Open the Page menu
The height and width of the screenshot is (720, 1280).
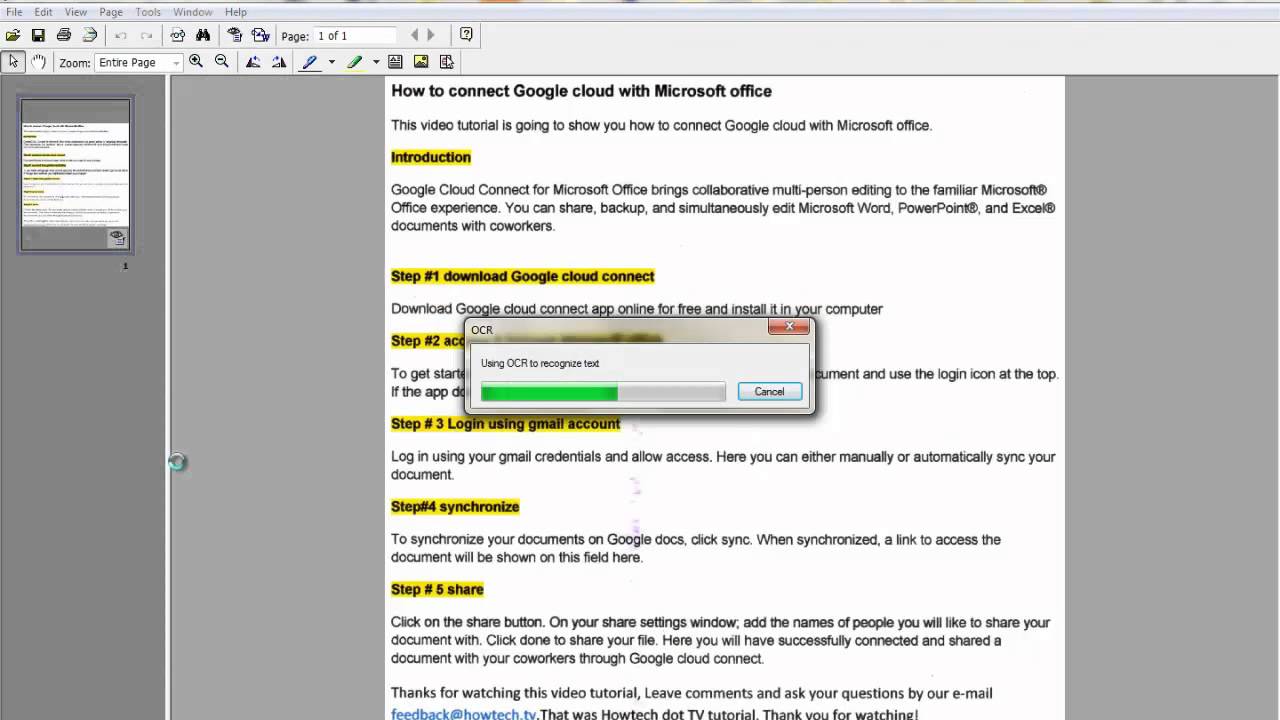111,12
